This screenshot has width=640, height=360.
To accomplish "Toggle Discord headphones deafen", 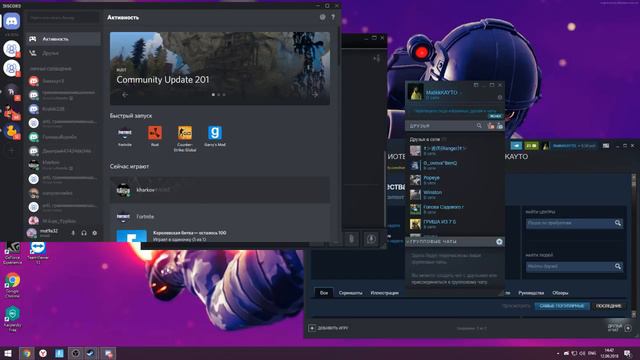I will tap(84, 233).
